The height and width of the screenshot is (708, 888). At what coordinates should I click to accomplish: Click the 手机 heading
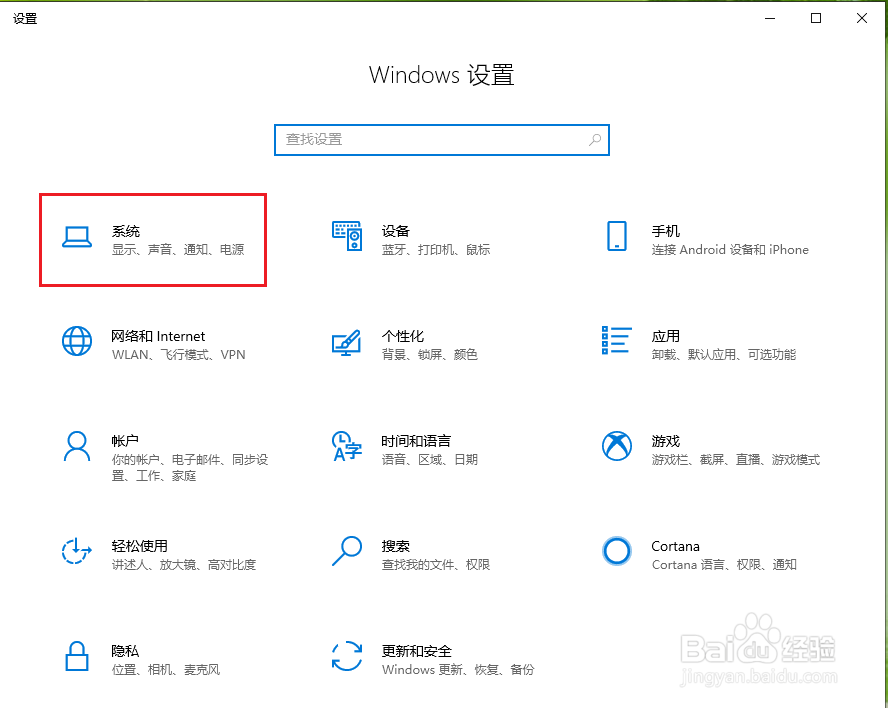[665, 231]
